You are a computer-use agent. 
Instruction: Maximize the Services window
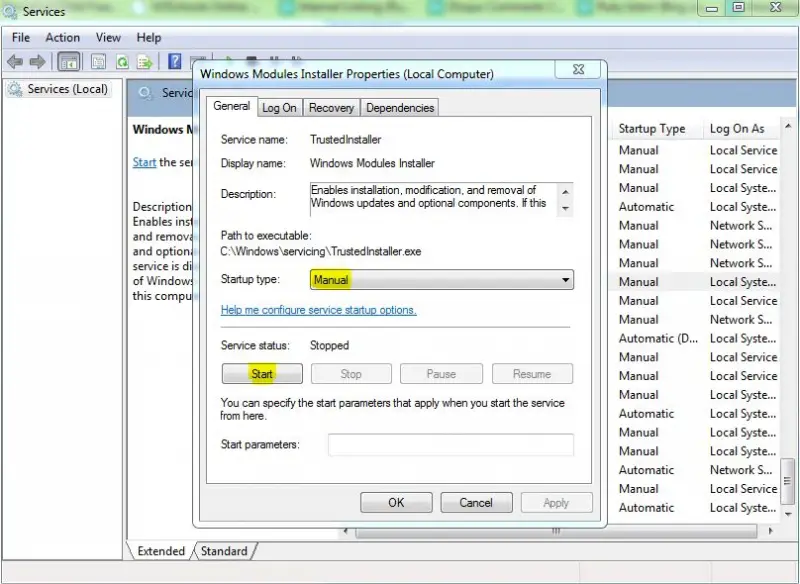(738, 7)
